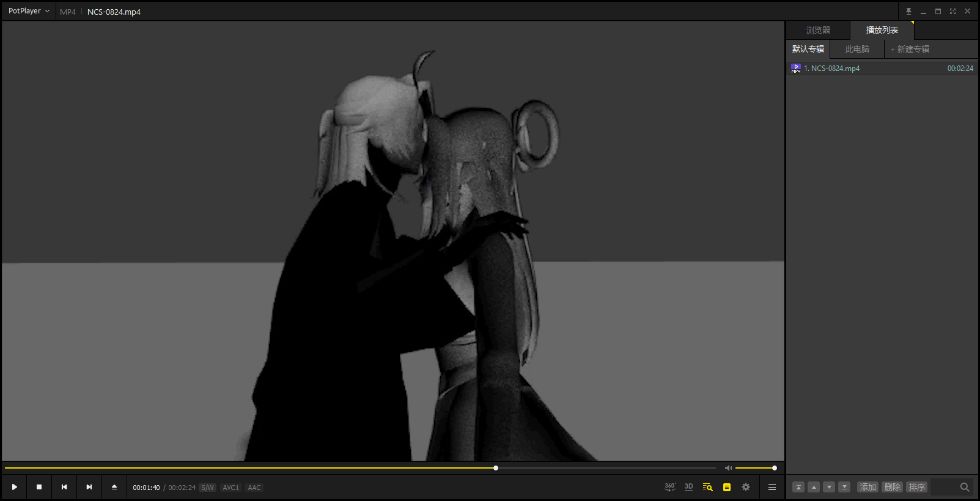Viewport: 980px width, 501px height.
Task: Click the playlist search magnifier icon
Action: pyautogui.click(x=965, y=487)
